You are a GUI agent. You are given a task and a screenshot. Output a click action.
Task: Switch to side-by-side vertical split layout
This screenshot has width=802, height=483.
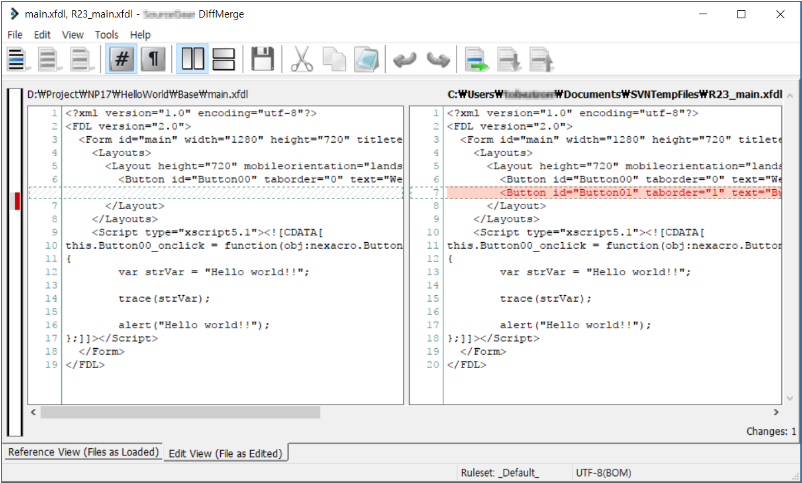192,60
